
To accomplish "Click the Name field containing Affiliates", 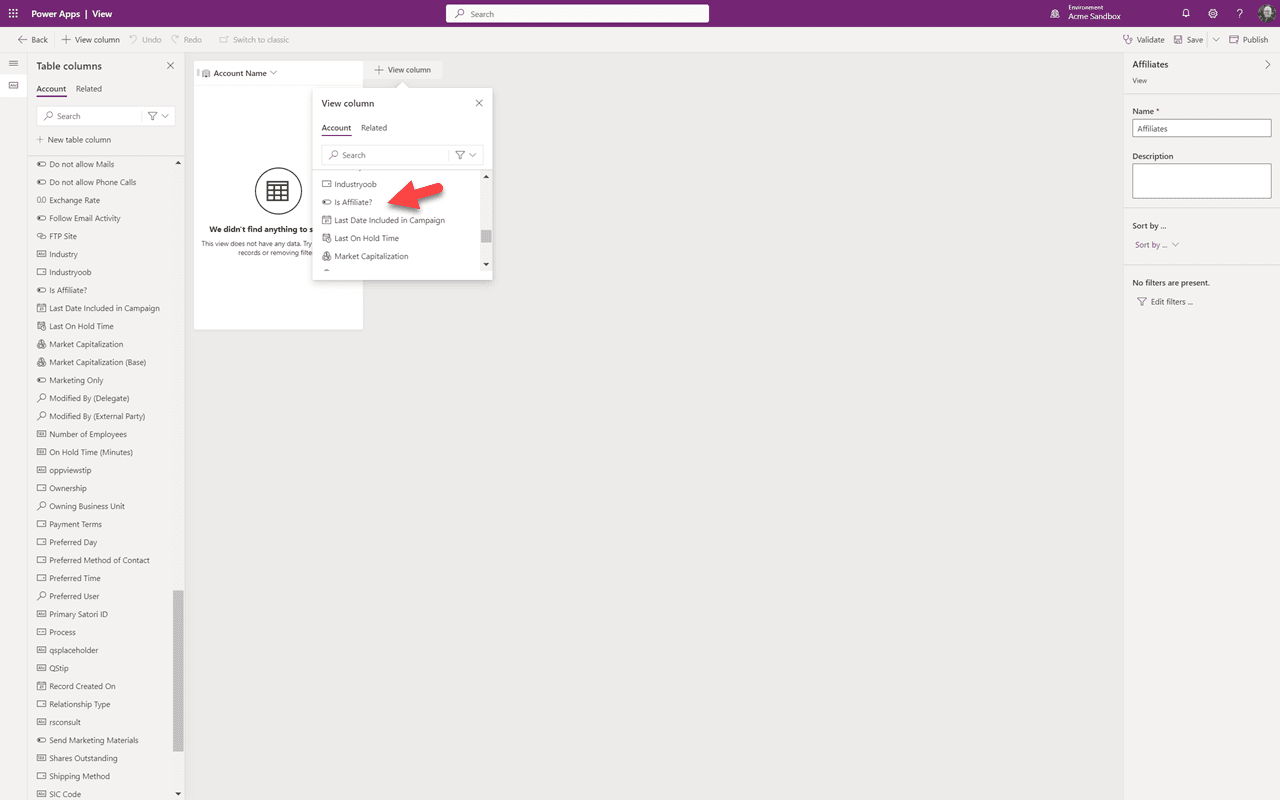I will [x=1201, y=127].
